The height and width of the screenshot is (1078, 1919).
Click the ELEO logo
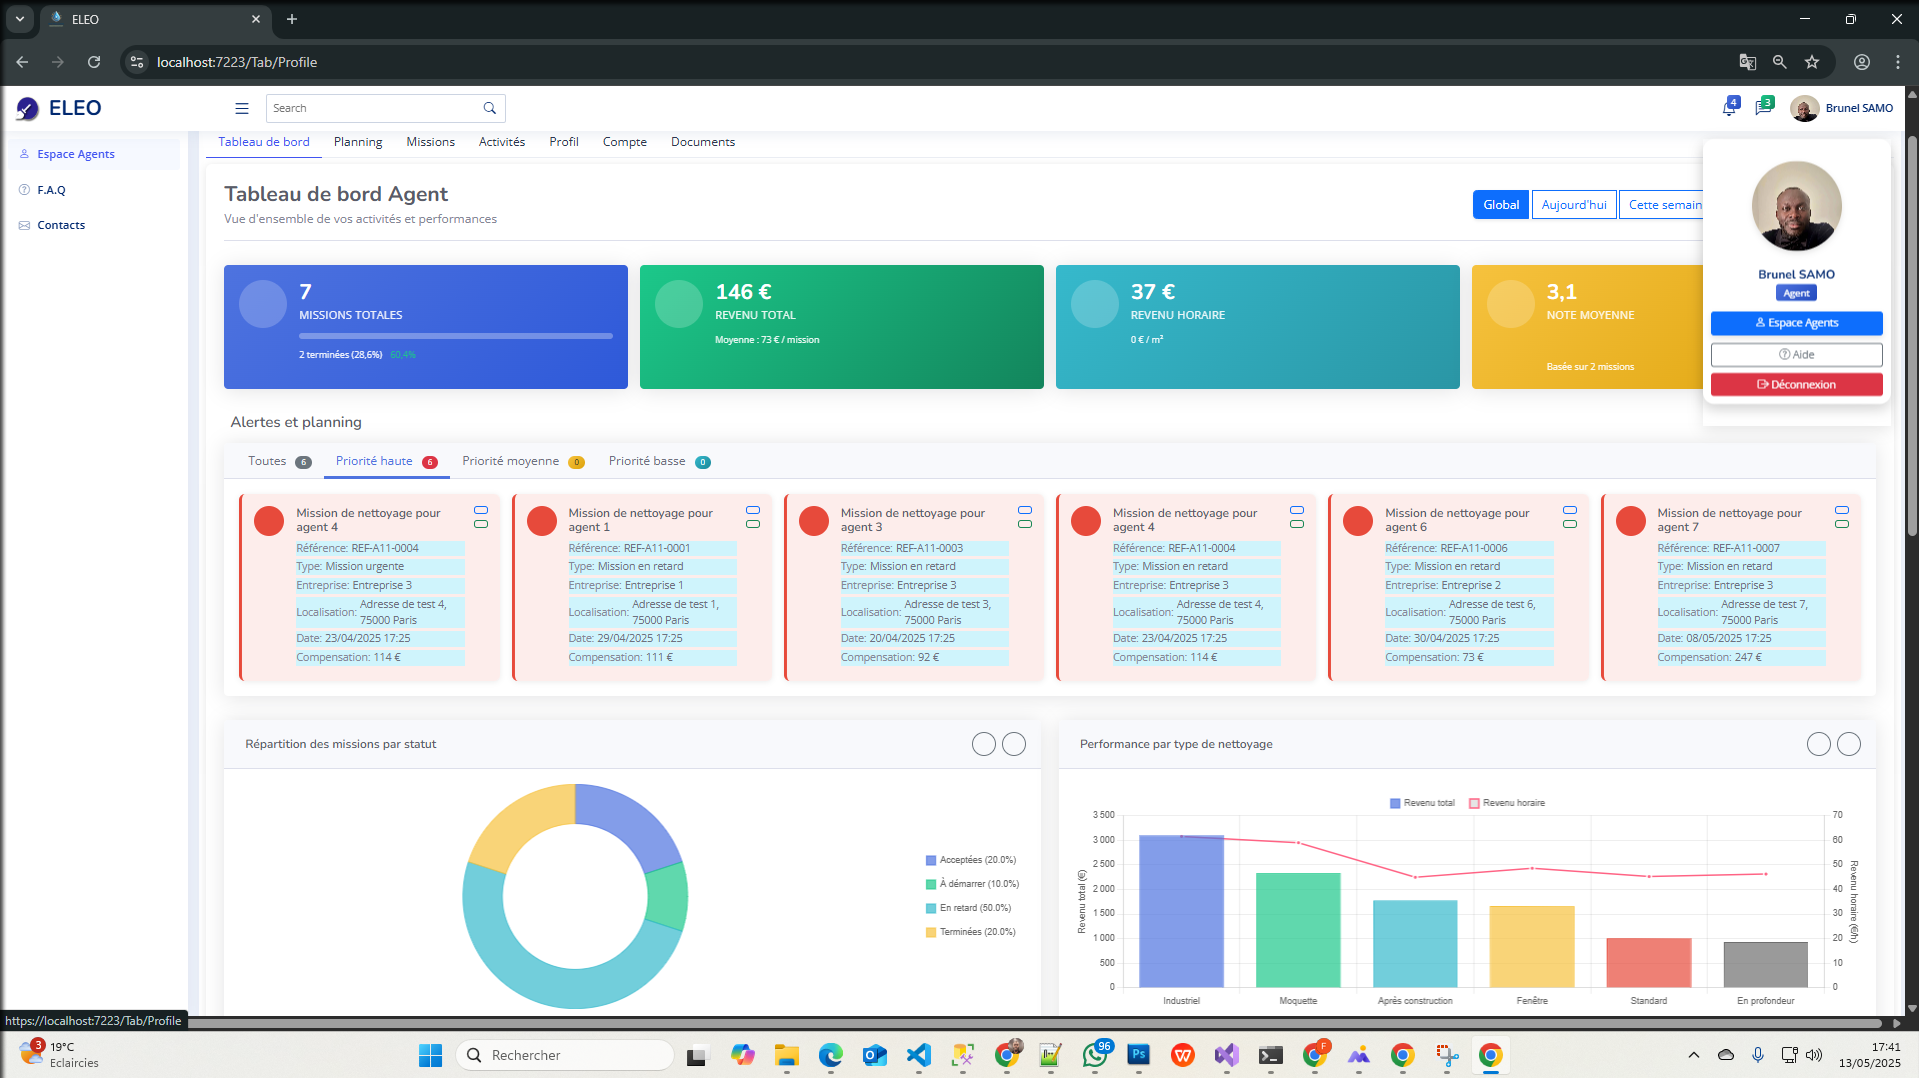(58, 108)
